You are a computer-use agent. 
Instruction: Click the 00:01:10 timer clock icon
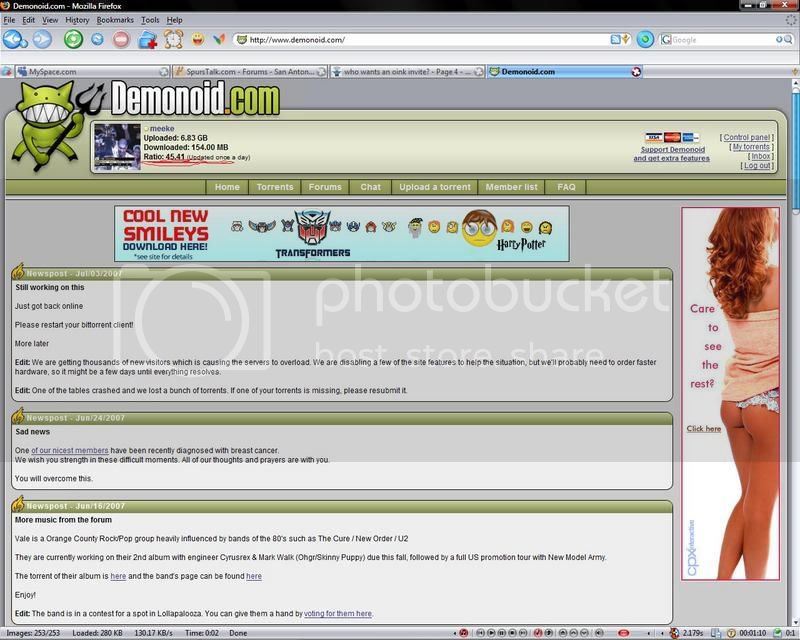click(x=732, y=633)
